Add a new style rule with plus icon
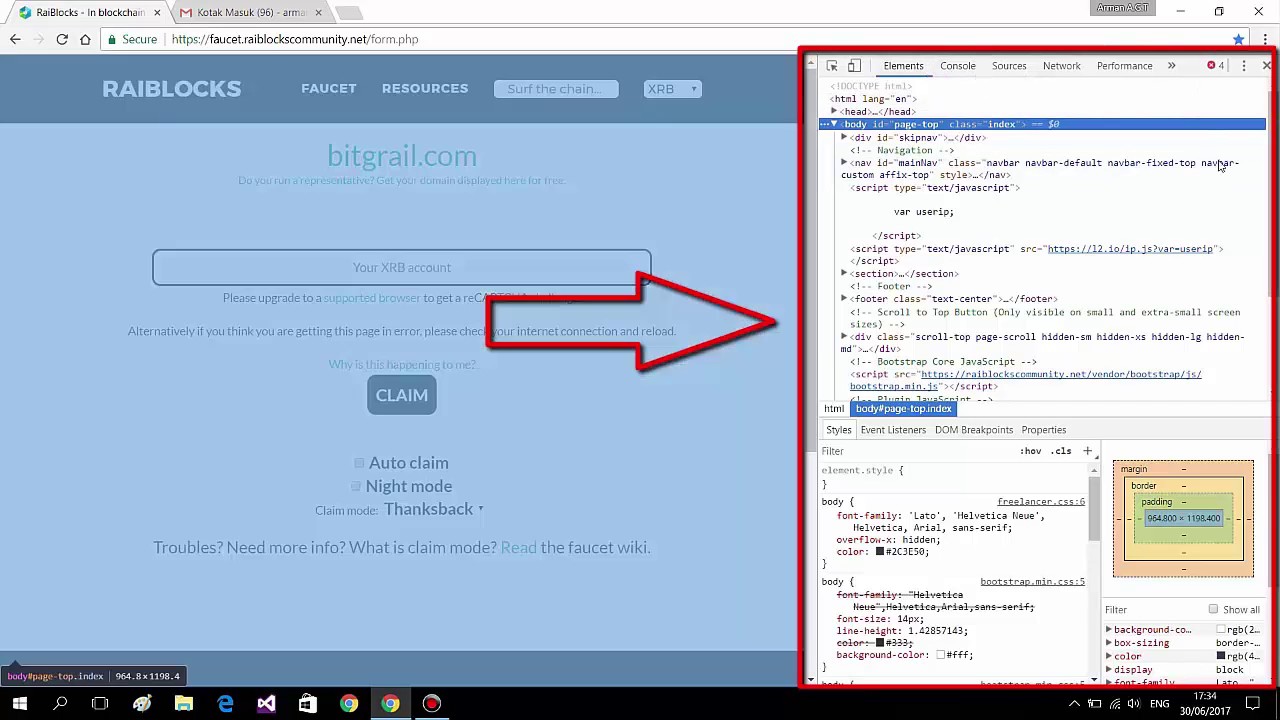 (x=1088, y=451)
